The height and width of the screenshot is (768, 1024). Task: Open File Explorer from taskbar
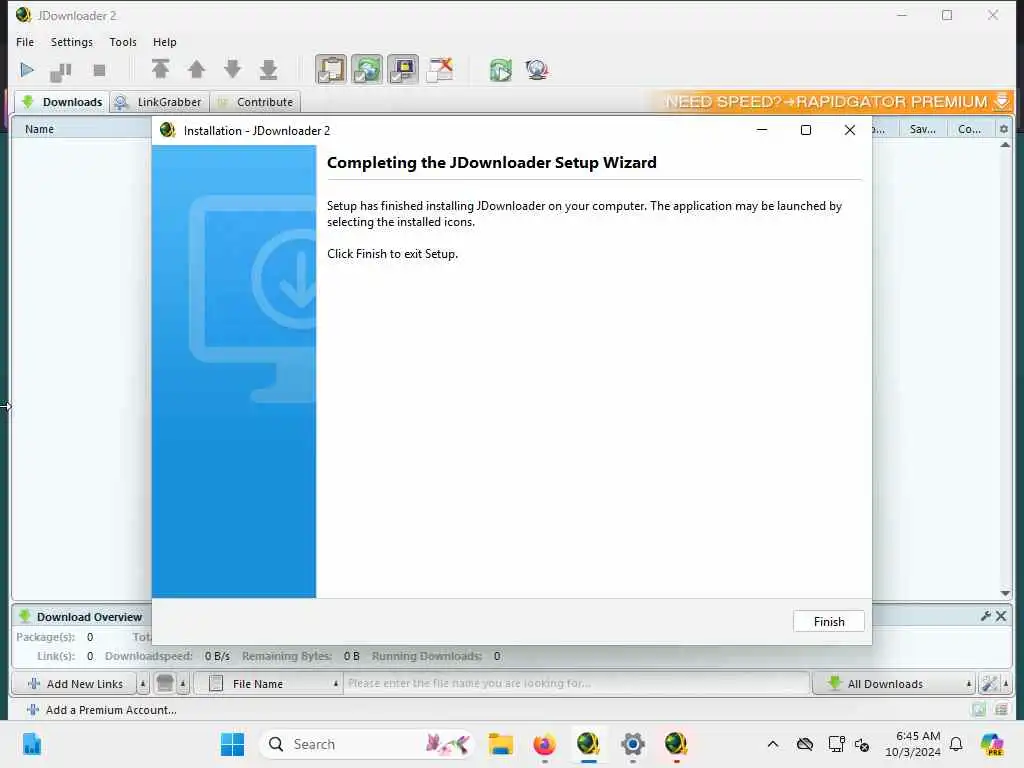click(501, 744)
